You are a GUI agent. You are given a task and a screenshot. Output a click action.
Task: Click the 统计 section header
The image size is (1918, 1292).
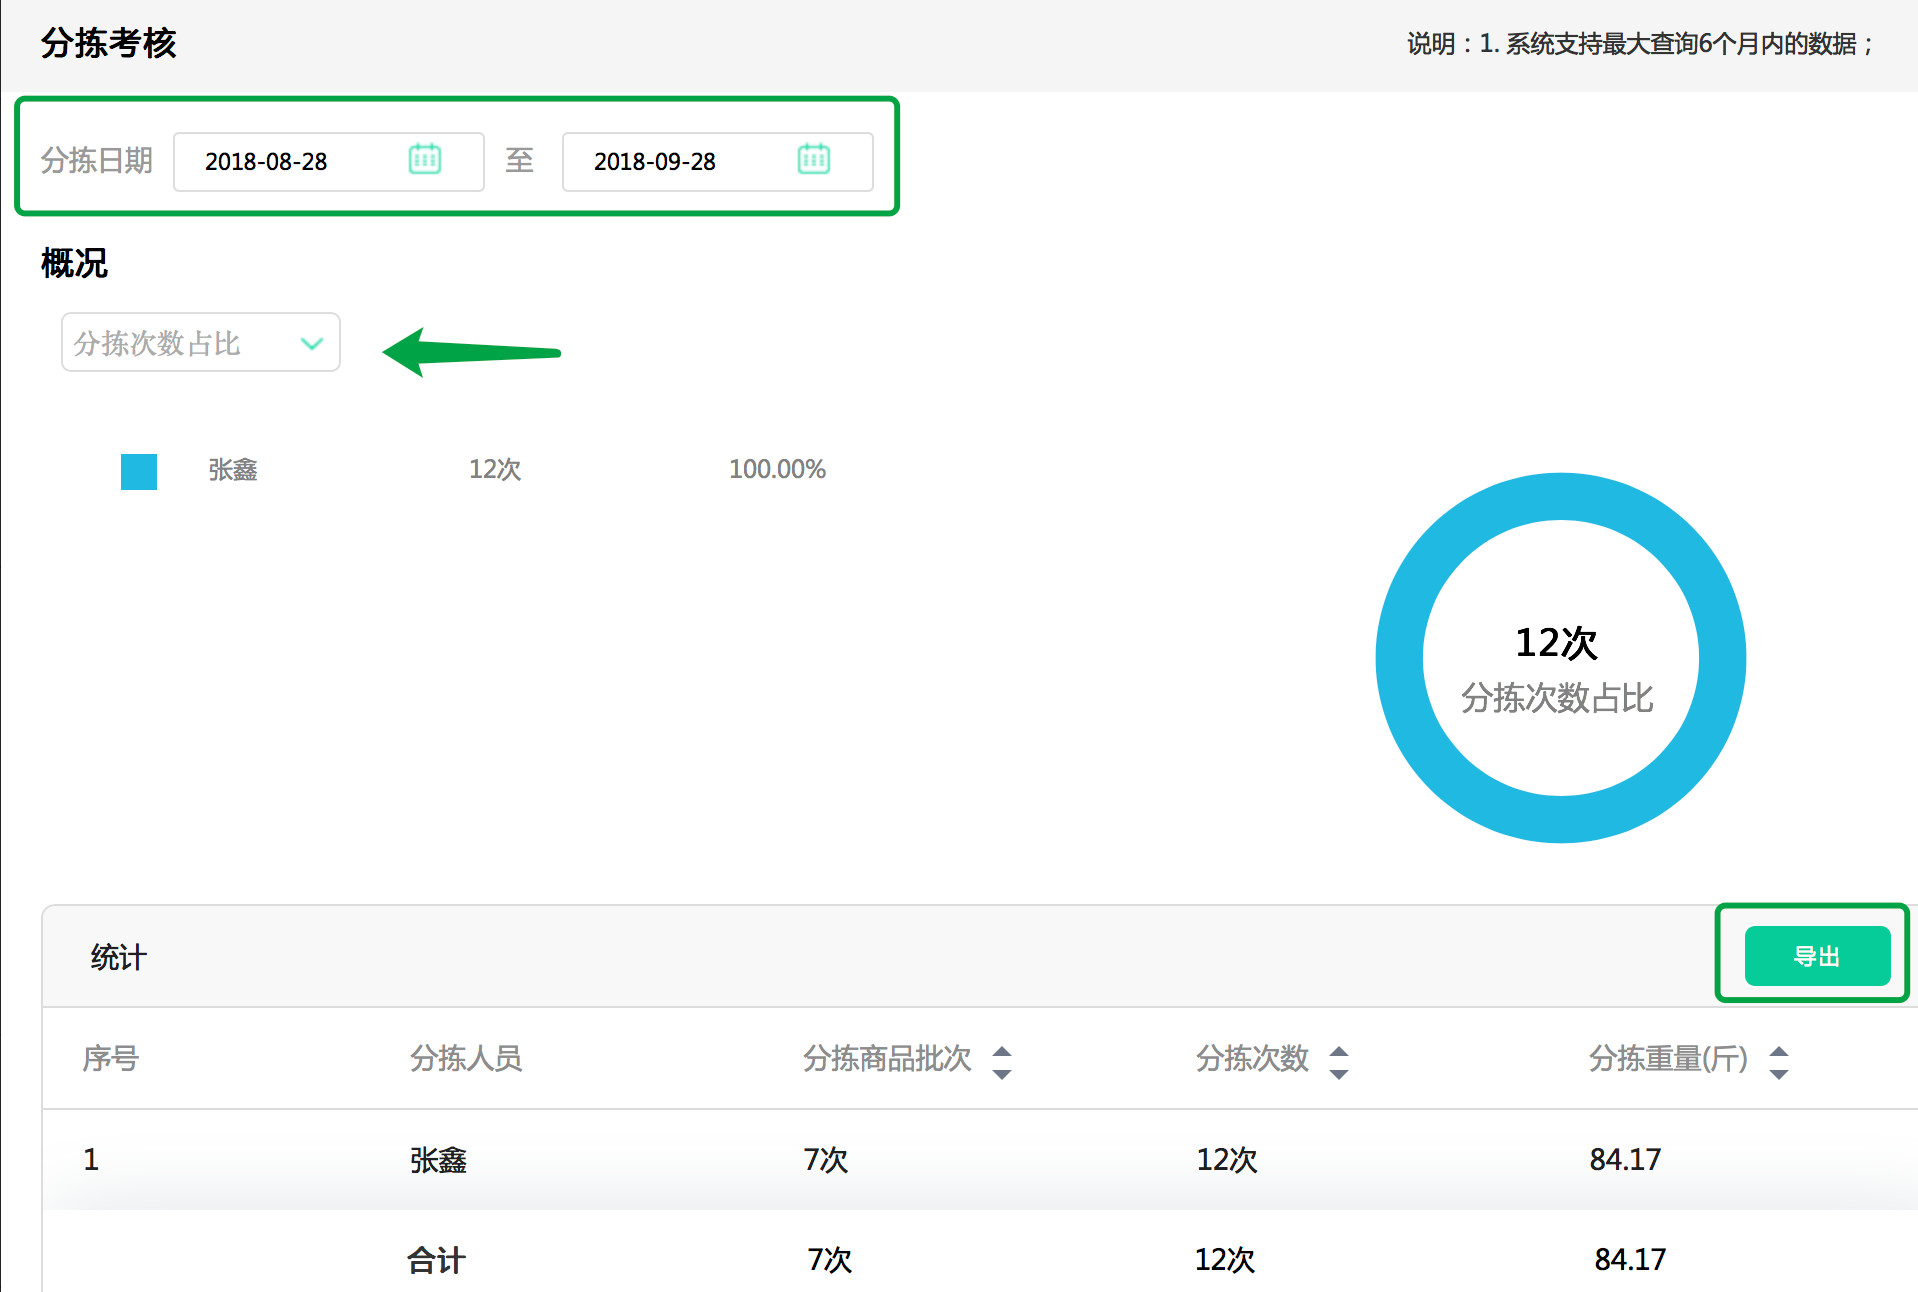click(116, 955)
